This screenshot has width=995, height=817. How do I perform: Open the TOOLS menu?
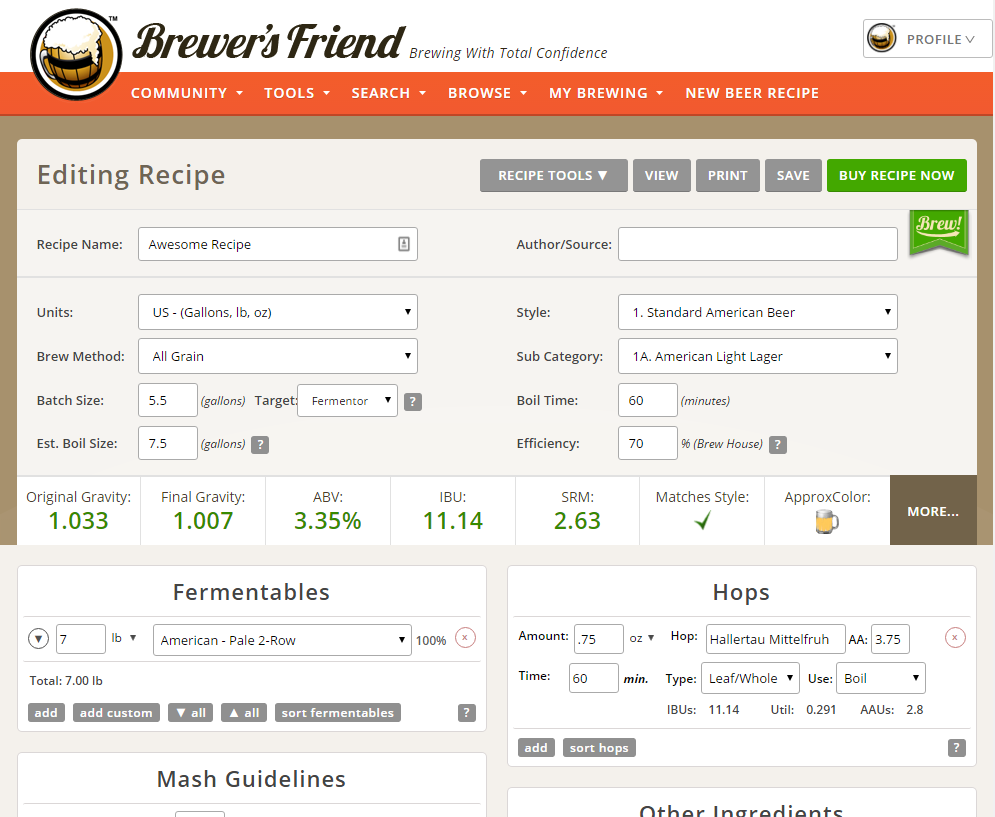pyautogui.click(x=297, y=93)
